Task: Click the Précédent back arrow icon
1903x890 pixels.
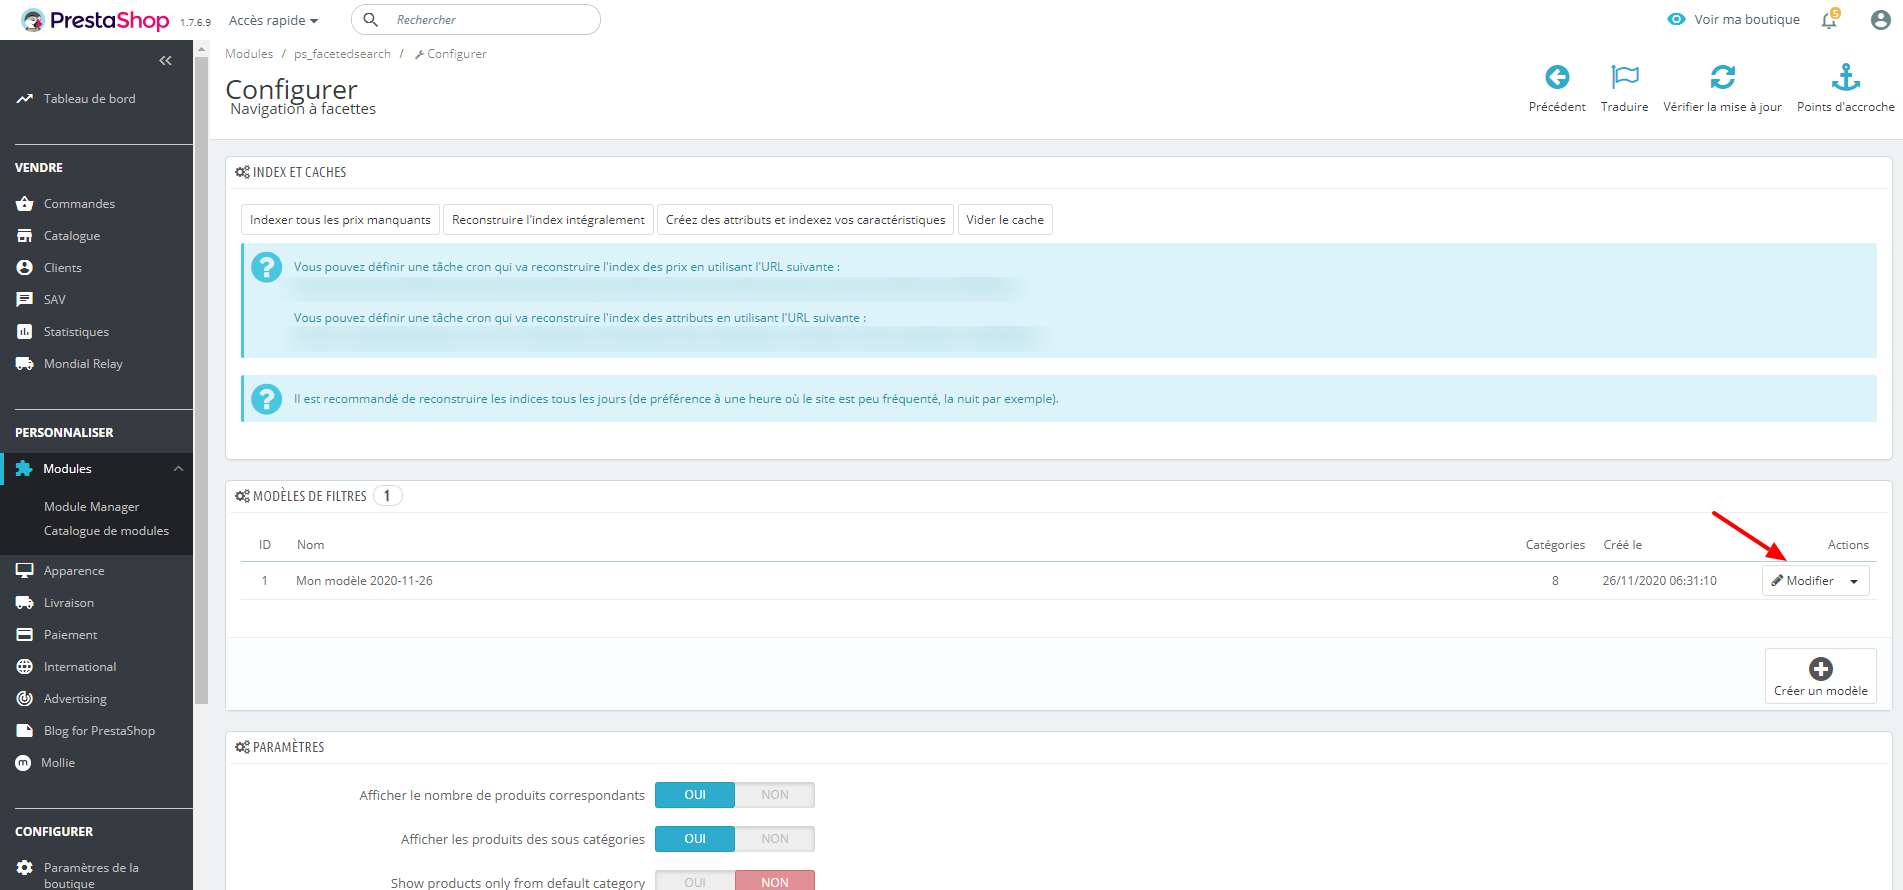Action: coord(1557,77)
